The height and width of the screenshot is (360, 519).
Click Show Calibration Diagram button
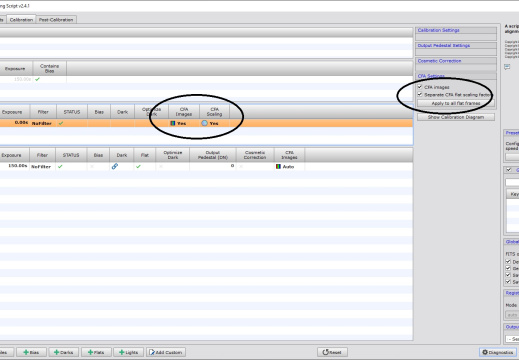click(456, 117)
